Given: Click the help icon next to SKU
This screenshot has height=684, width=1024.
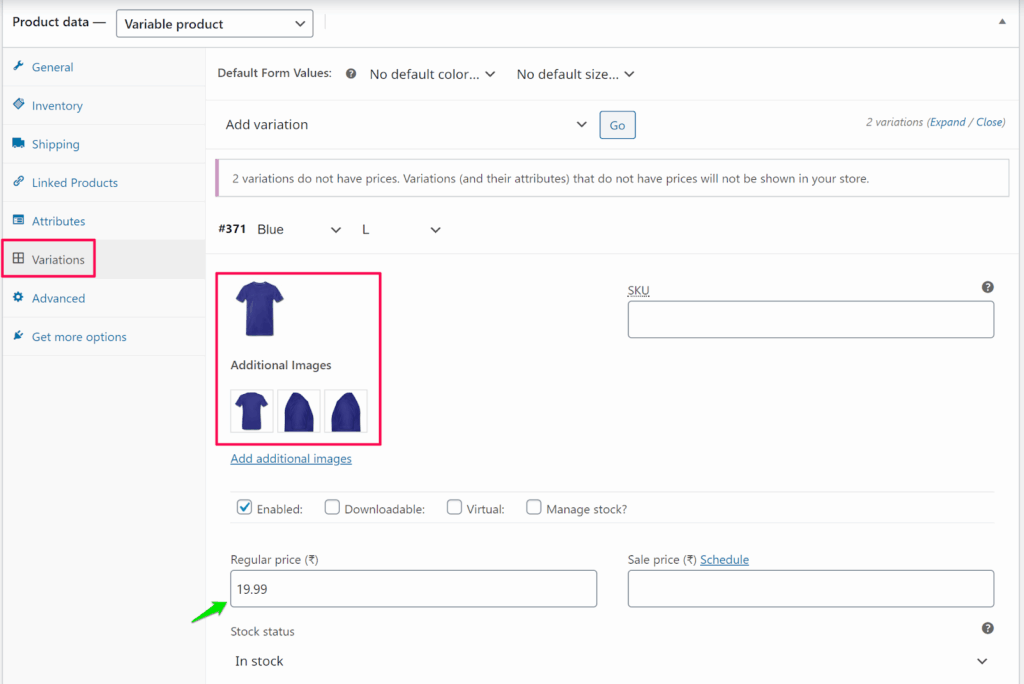Looking at the screenshot, I should tap(987, 288).
